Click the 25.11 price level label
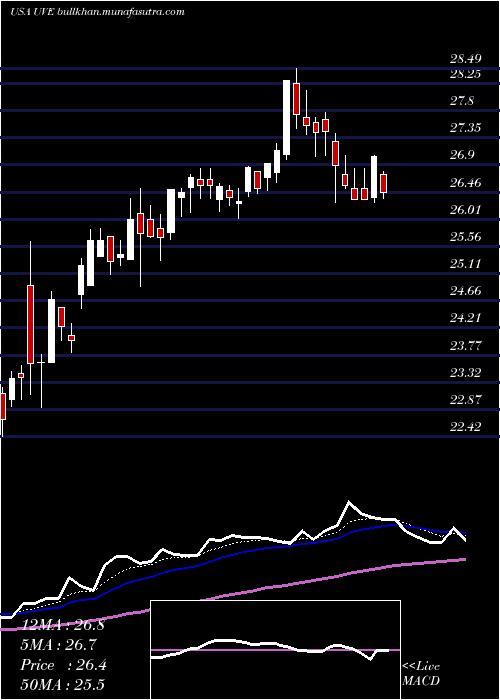Screen dimensions: 500x700 465,264
